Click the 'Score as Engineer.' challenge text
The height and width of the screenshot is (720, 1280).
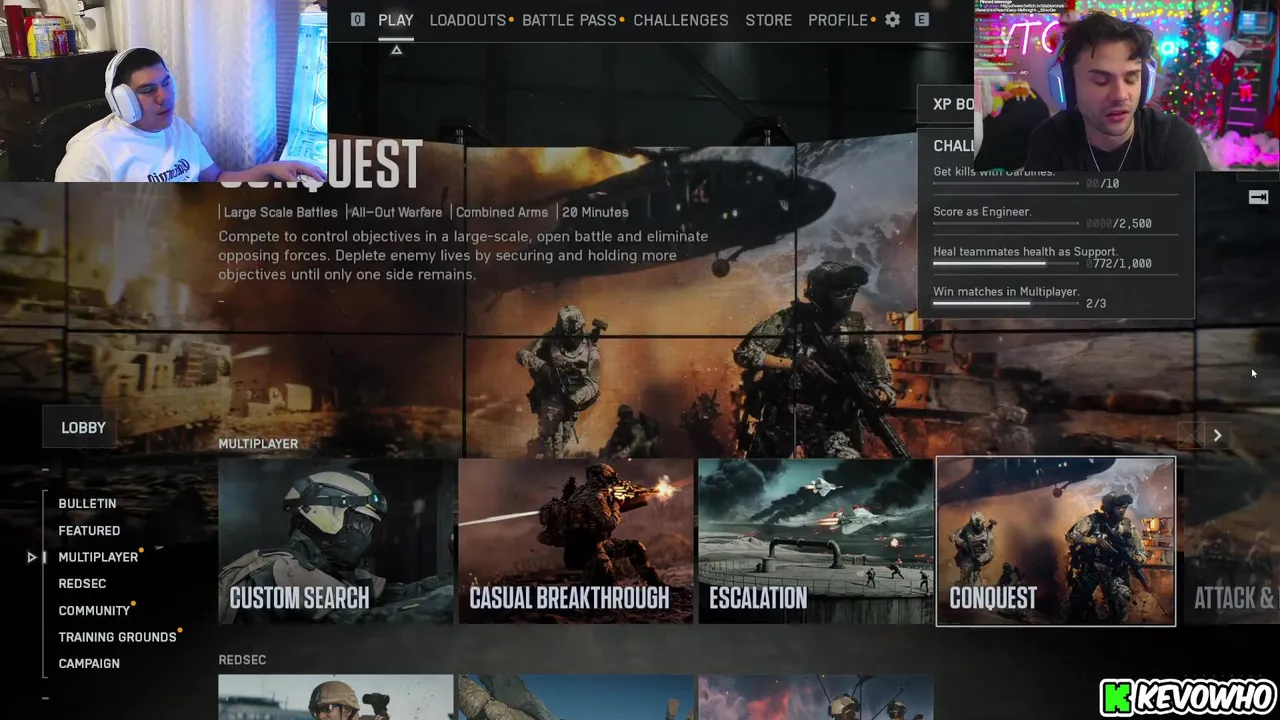[x=982, y=212]
